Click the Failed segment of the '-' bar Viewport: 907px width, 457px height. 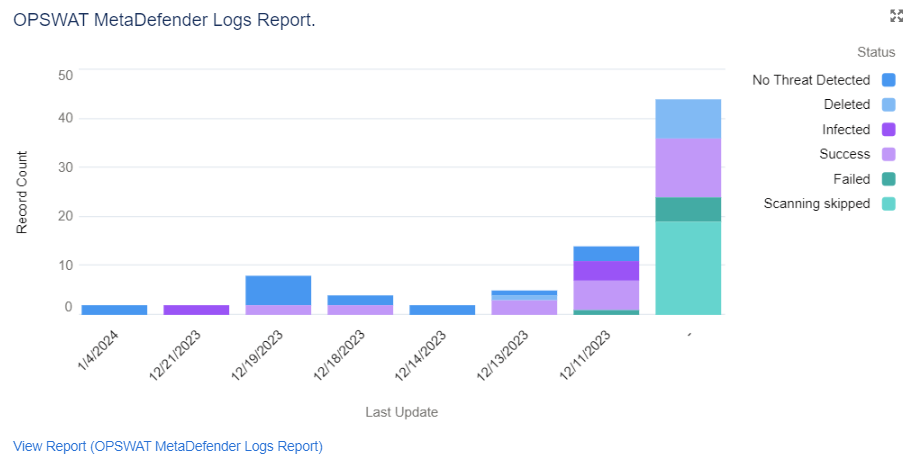[x=688, y=209]
